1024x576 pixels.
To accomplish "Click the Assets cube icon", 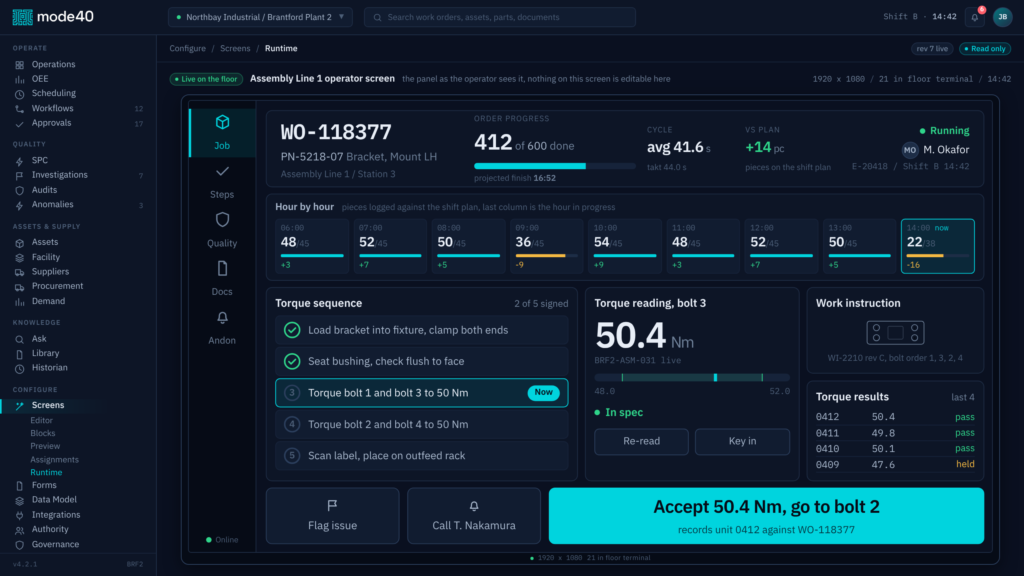I will (20, 242).
